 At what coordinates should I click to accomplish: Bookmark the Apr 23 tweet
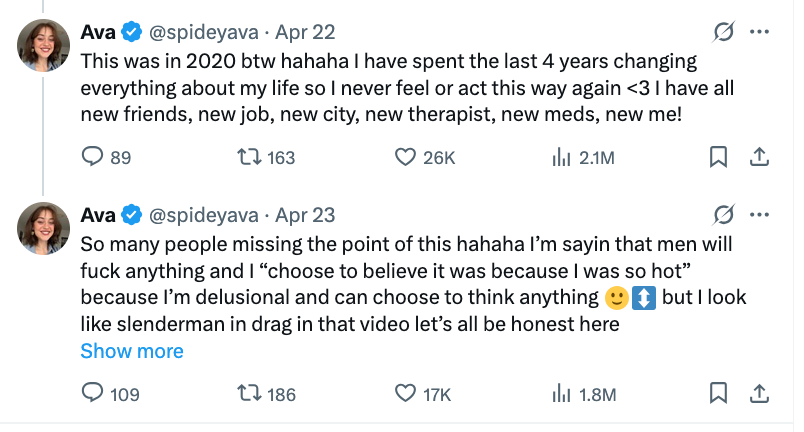pos(718,394)
